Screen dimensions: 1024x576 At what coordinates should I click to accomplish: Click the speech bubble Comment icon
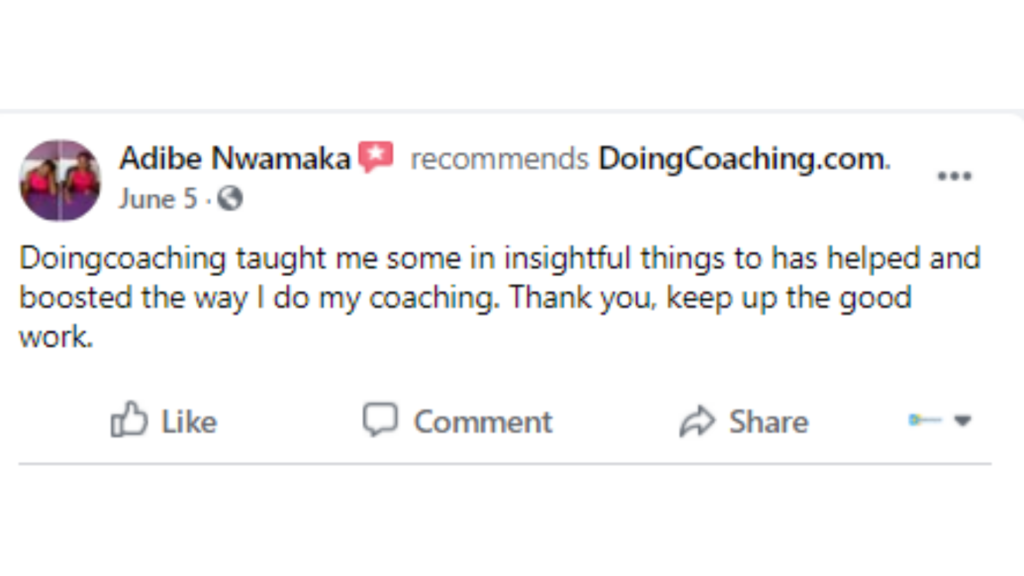point(380,419)
